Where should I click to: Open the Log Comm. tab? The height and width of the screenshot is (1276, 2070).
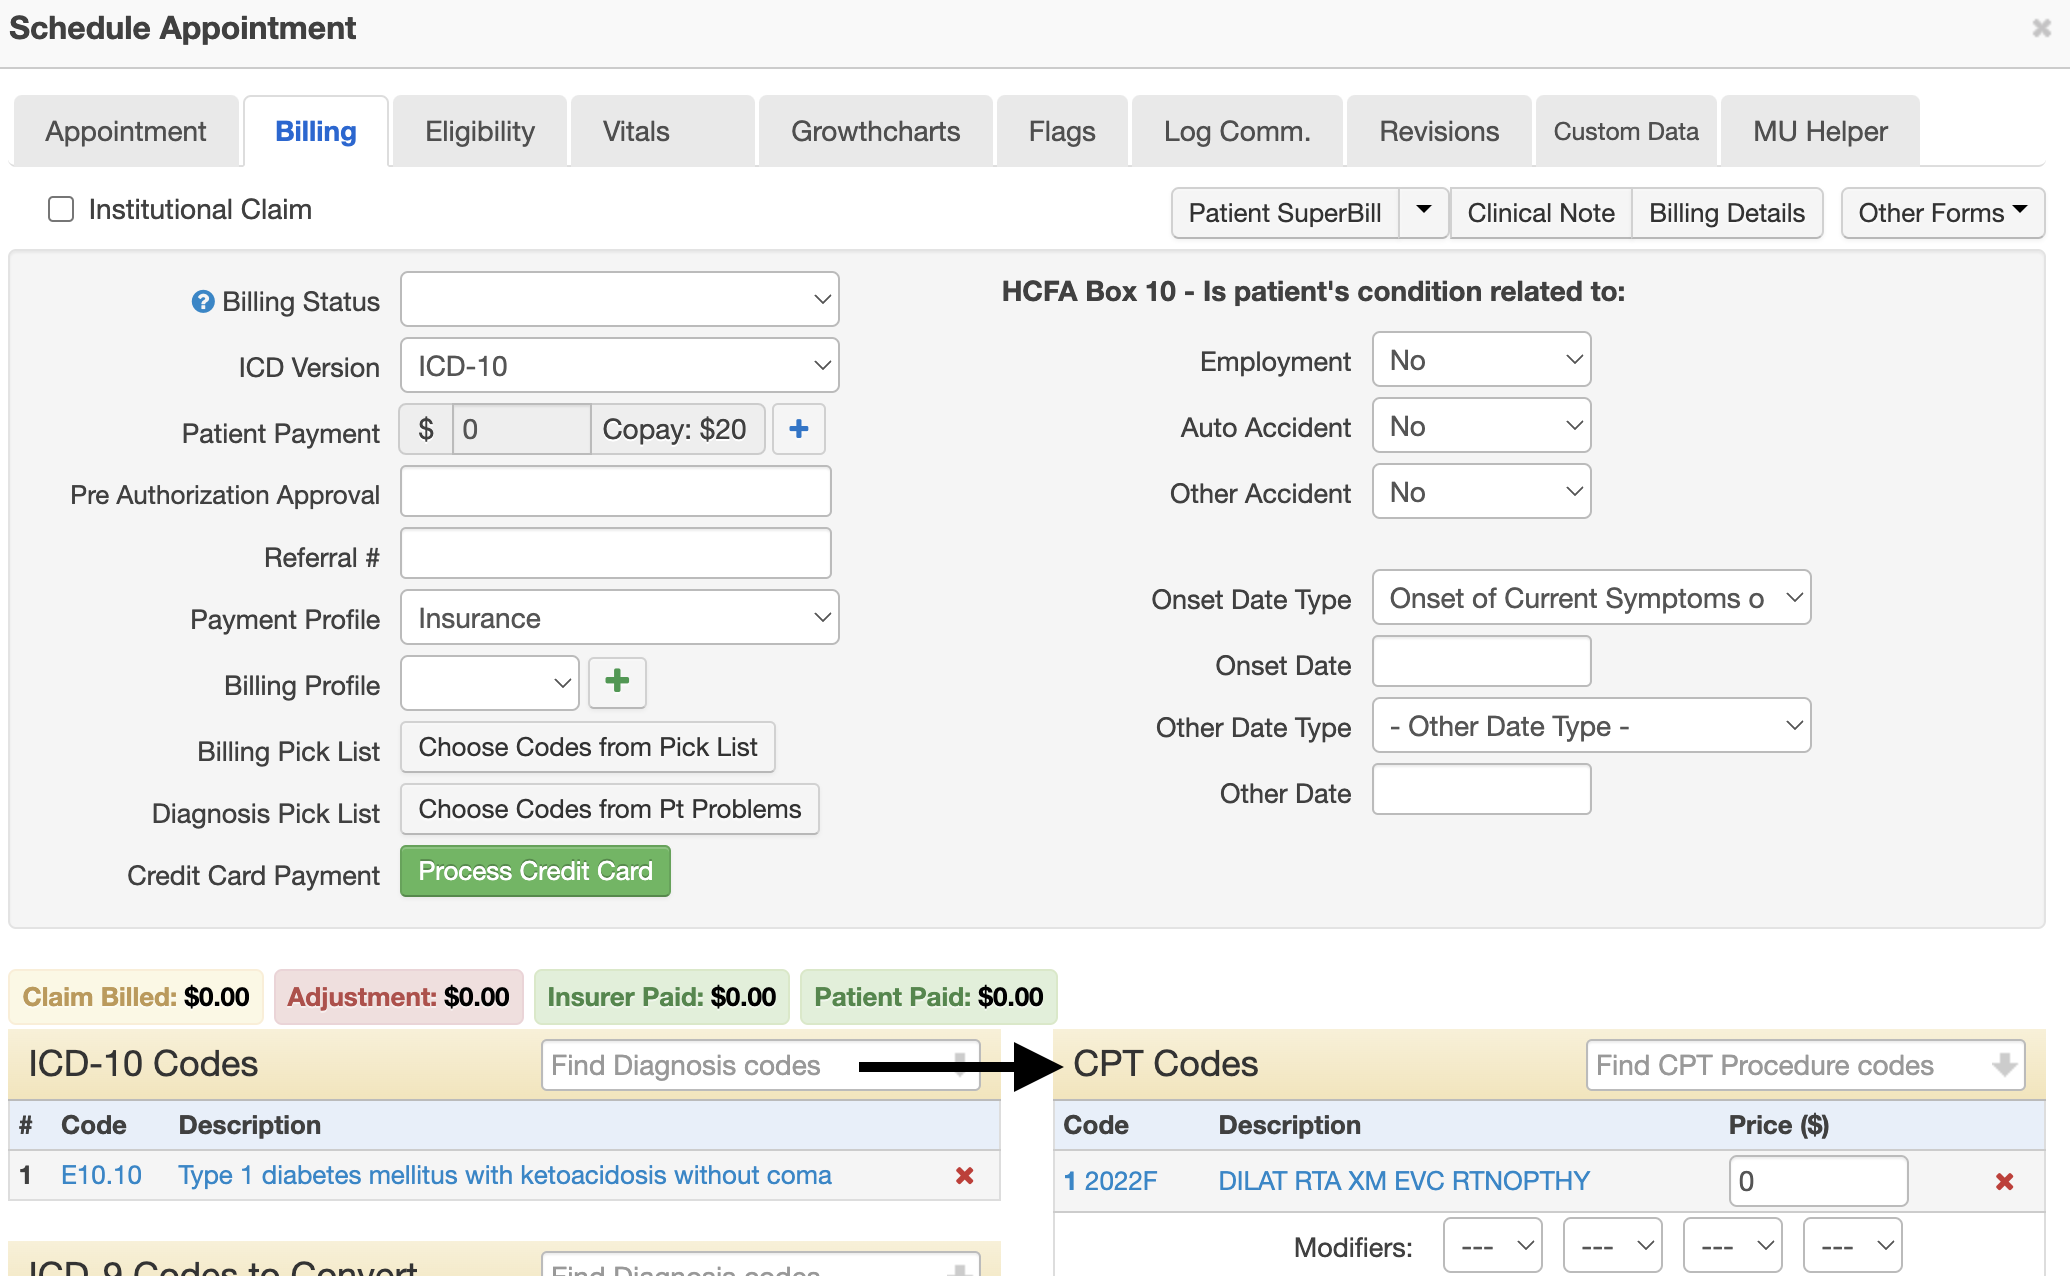[x=1237, y=131]
